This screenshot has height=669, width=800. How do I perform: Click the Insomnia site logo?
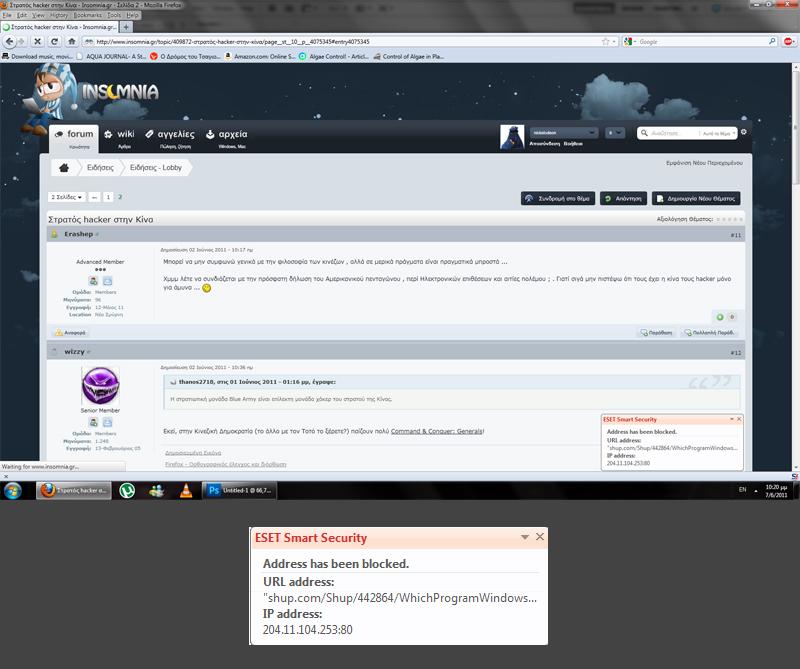(120, 92)
